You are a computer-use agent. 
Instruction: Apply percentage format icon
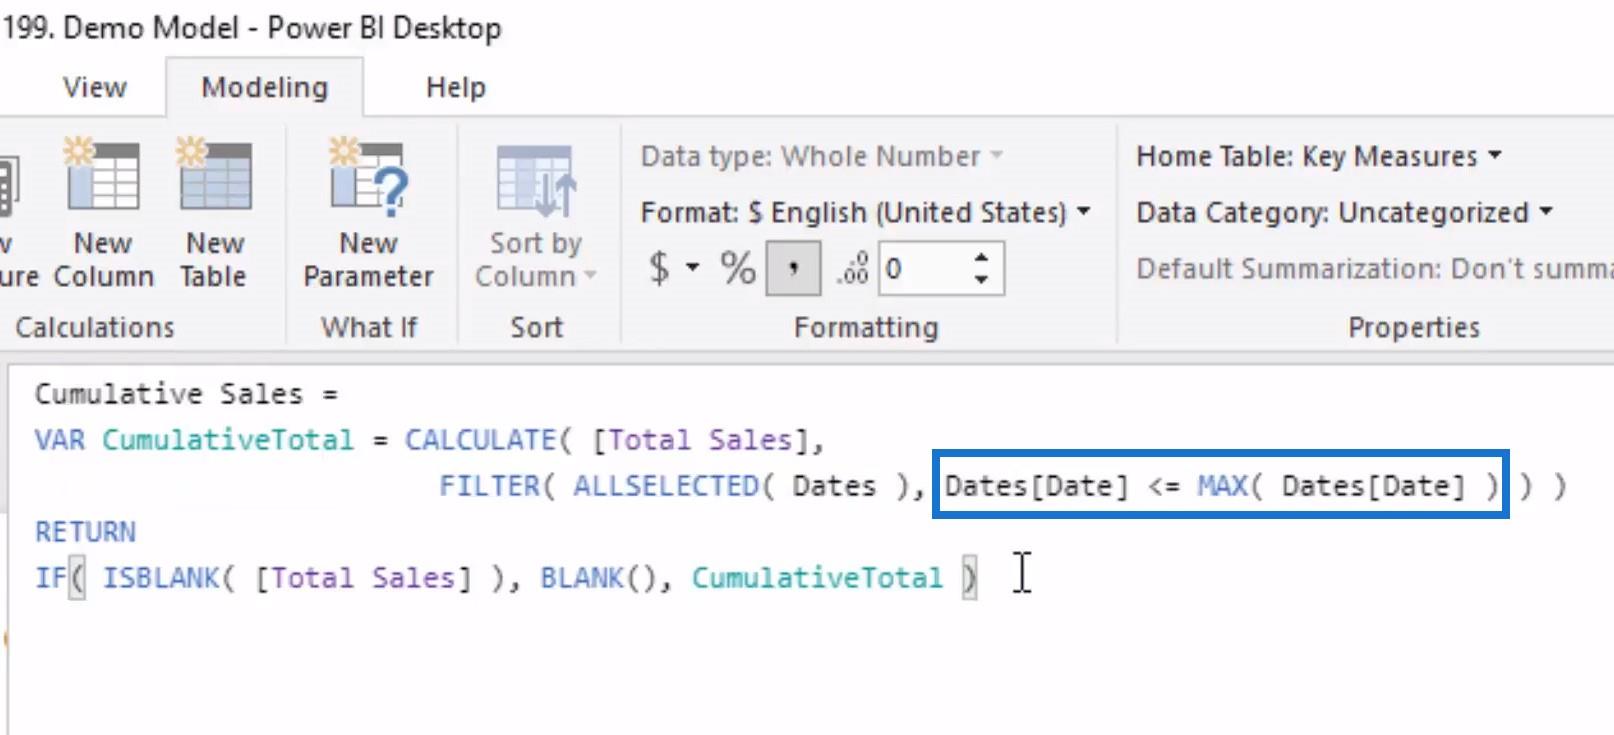(738, 268)
